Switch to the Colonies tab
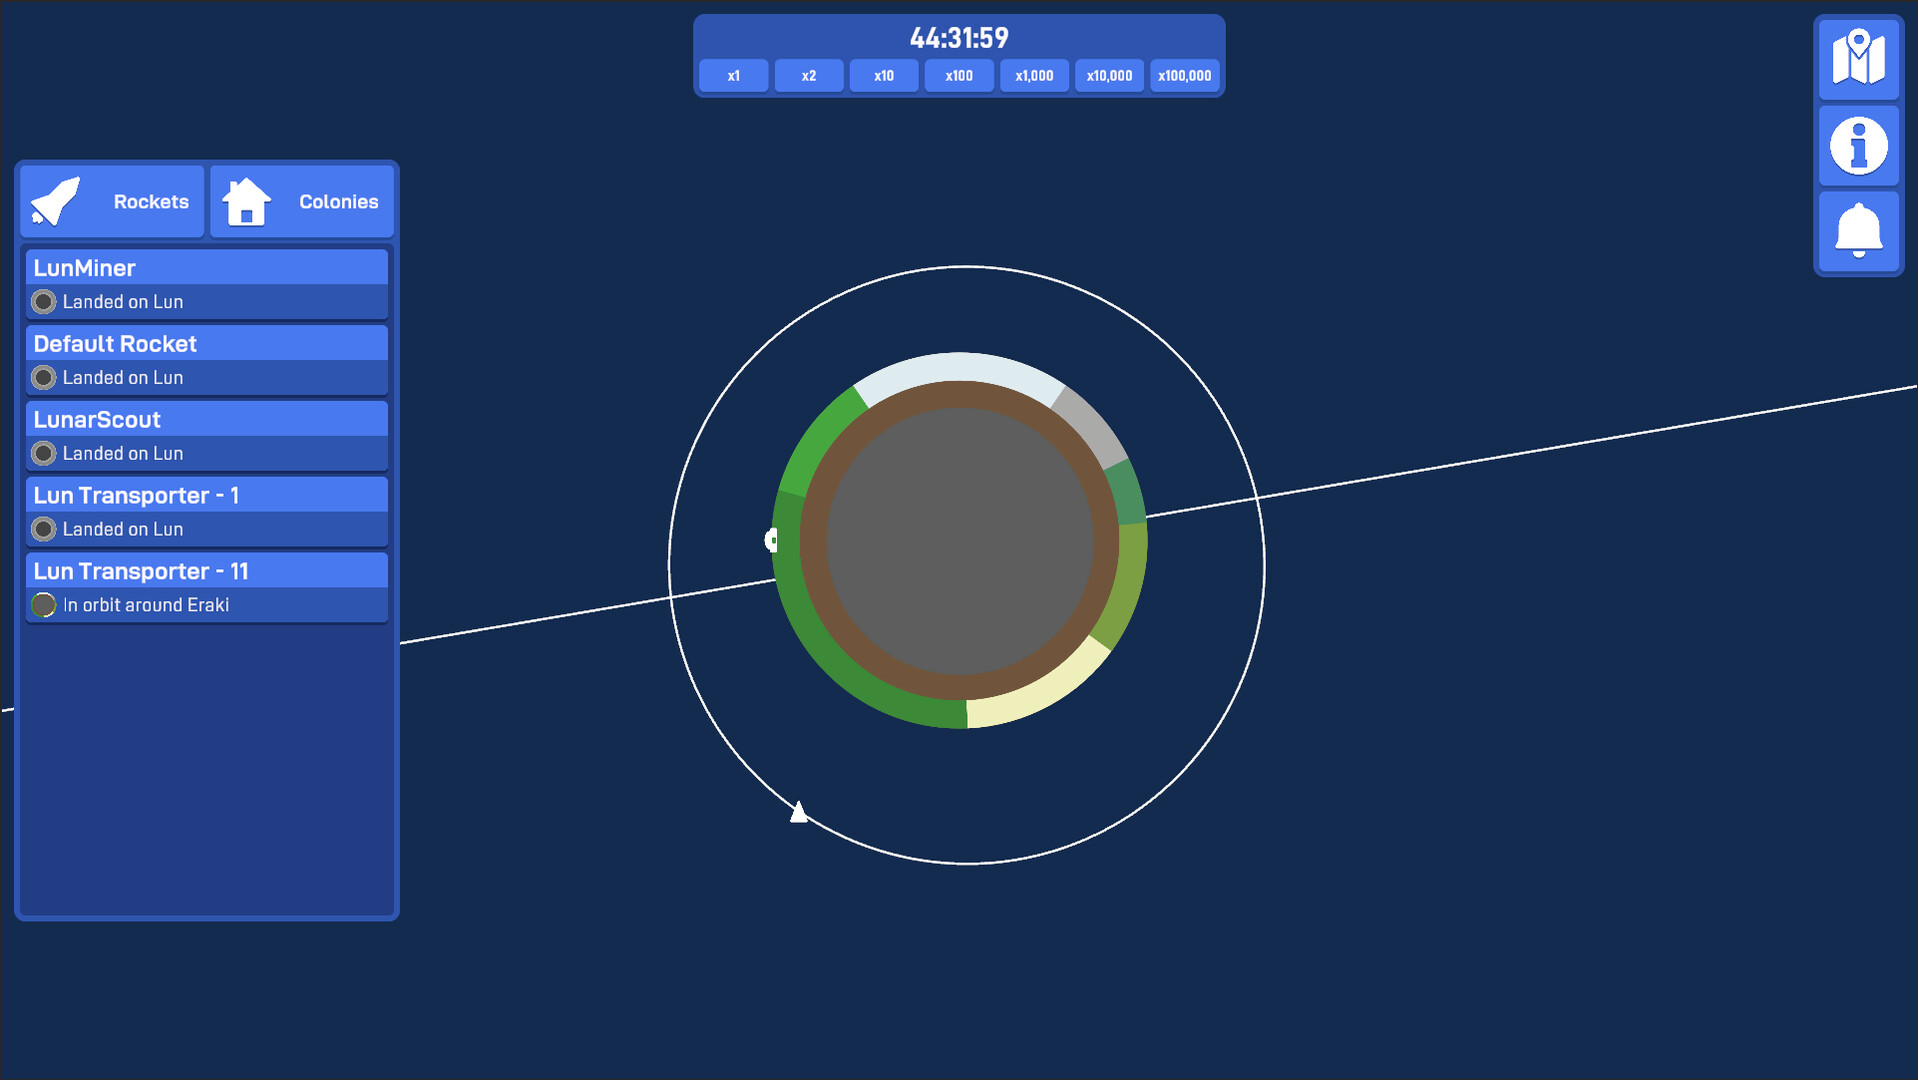The image size is (1918, 1080). tap(302, 201)
